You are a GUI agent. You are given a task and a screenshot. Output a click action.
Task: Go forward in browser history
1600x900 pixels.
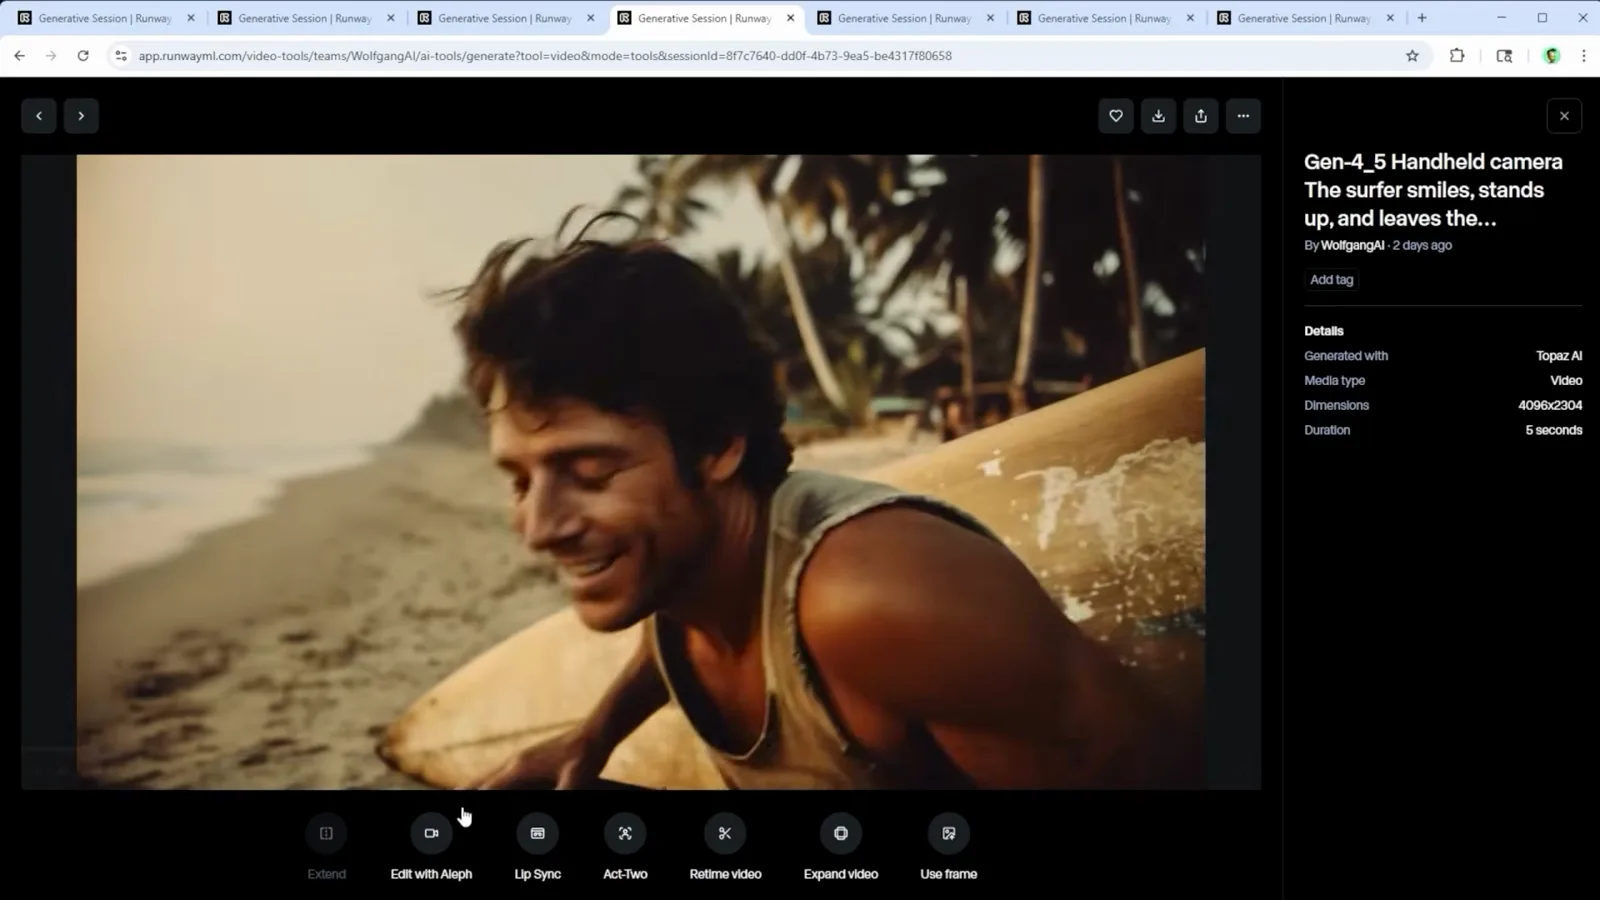[x=51, y=56]
